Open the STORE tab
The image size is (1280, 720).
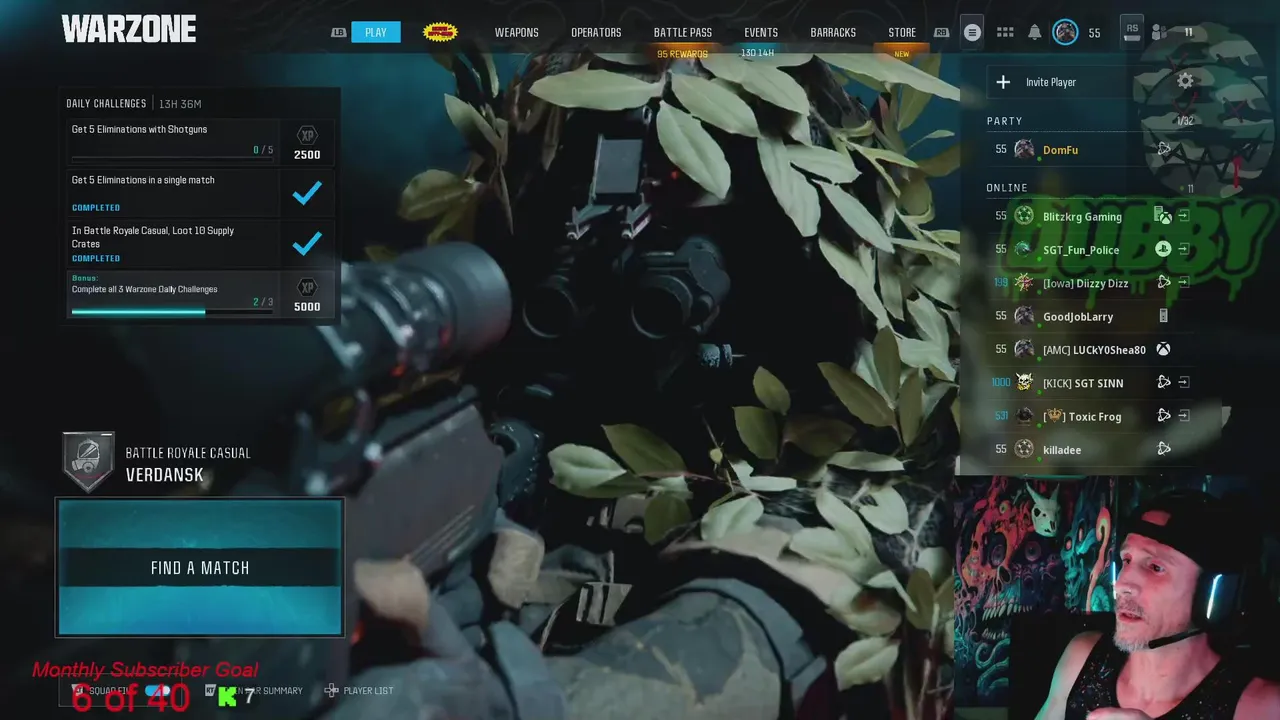[x=902, y=33]
